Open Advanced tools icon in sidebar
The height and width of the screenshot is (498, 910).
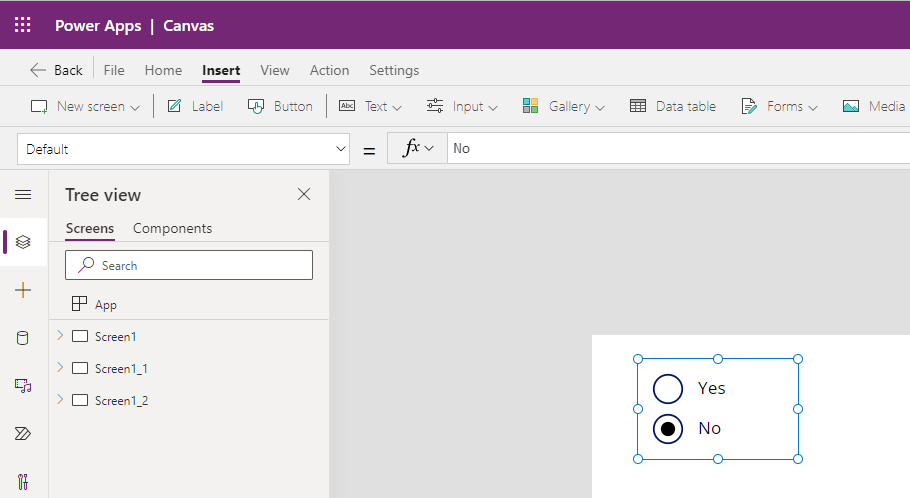pos(23,482)
